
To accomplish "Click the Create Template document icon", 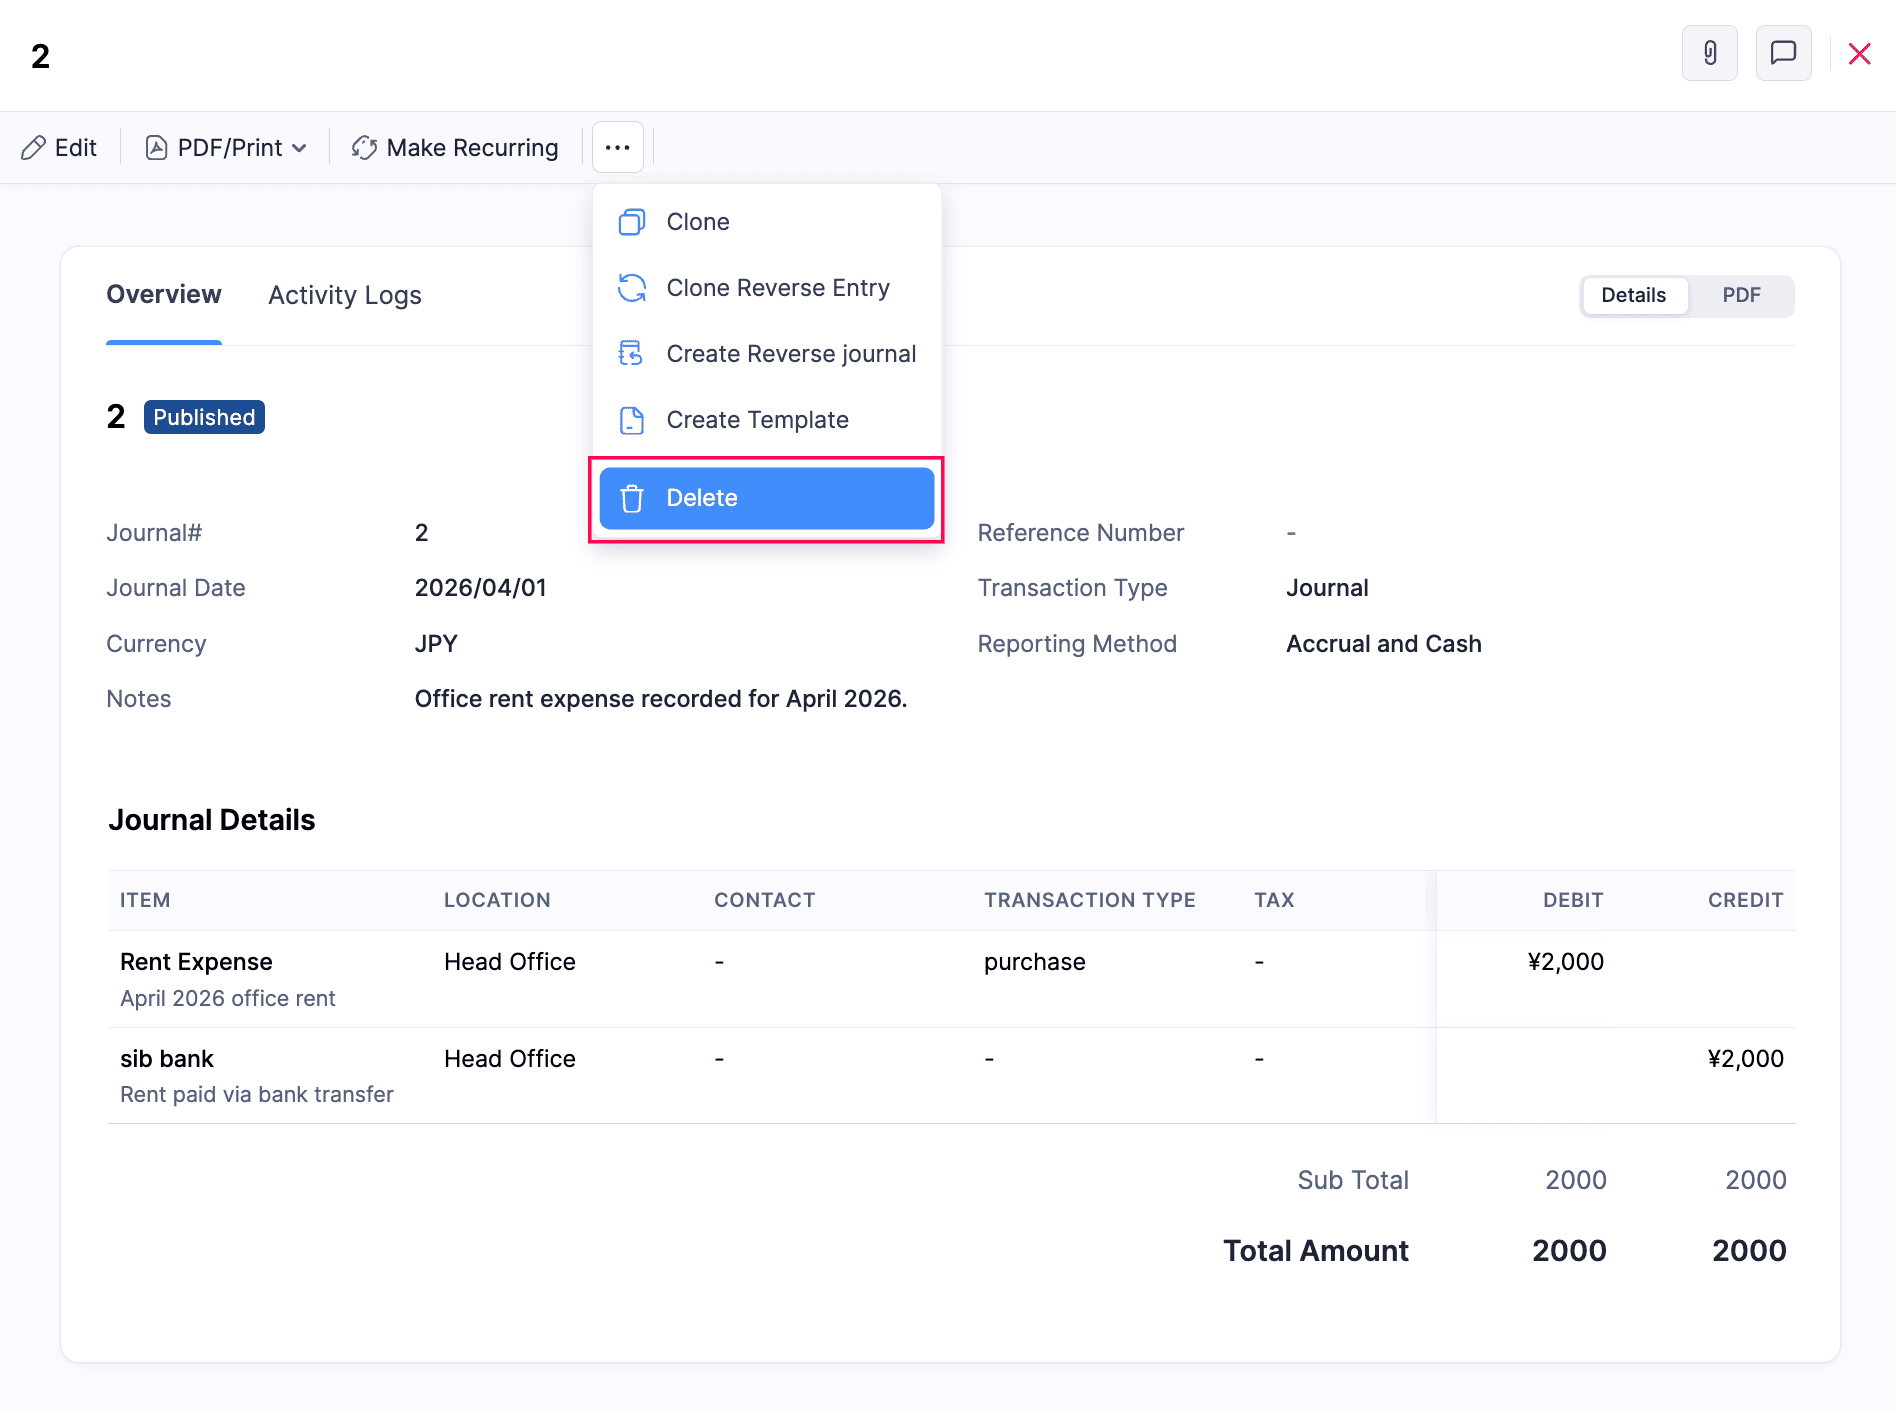I will (x=631, y=420).
